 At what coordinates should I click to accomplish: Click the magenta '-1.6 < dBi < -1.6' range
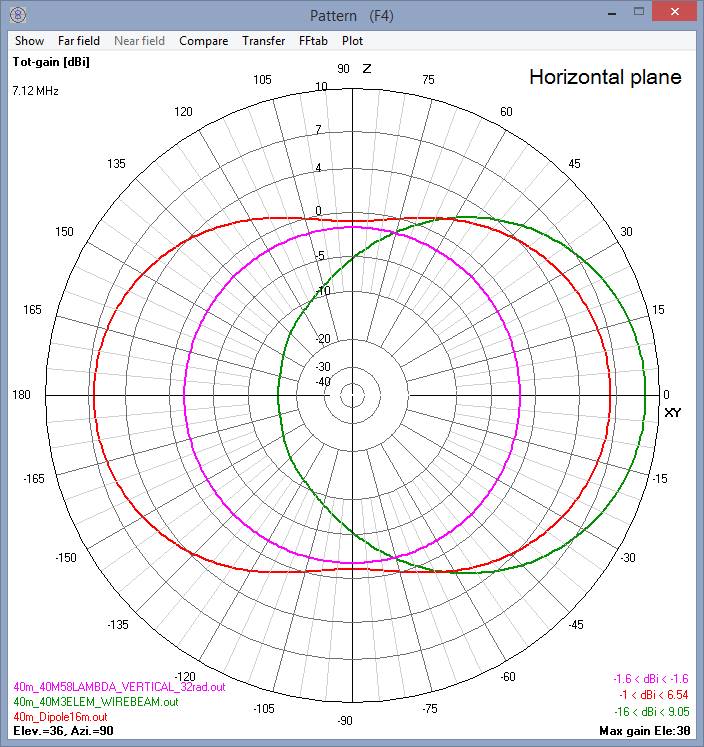651,679
